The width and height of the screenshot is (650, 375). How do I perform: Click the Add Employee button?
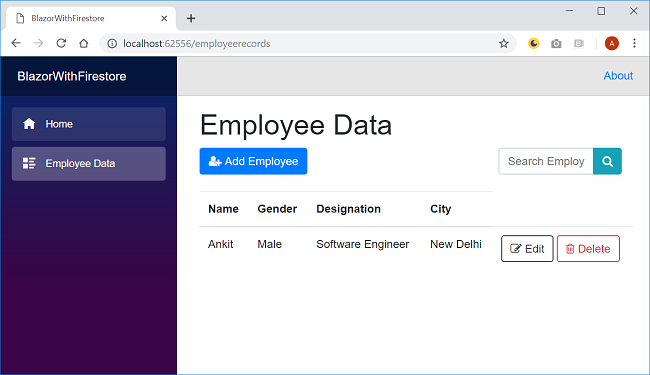click(x=253, y=161)
